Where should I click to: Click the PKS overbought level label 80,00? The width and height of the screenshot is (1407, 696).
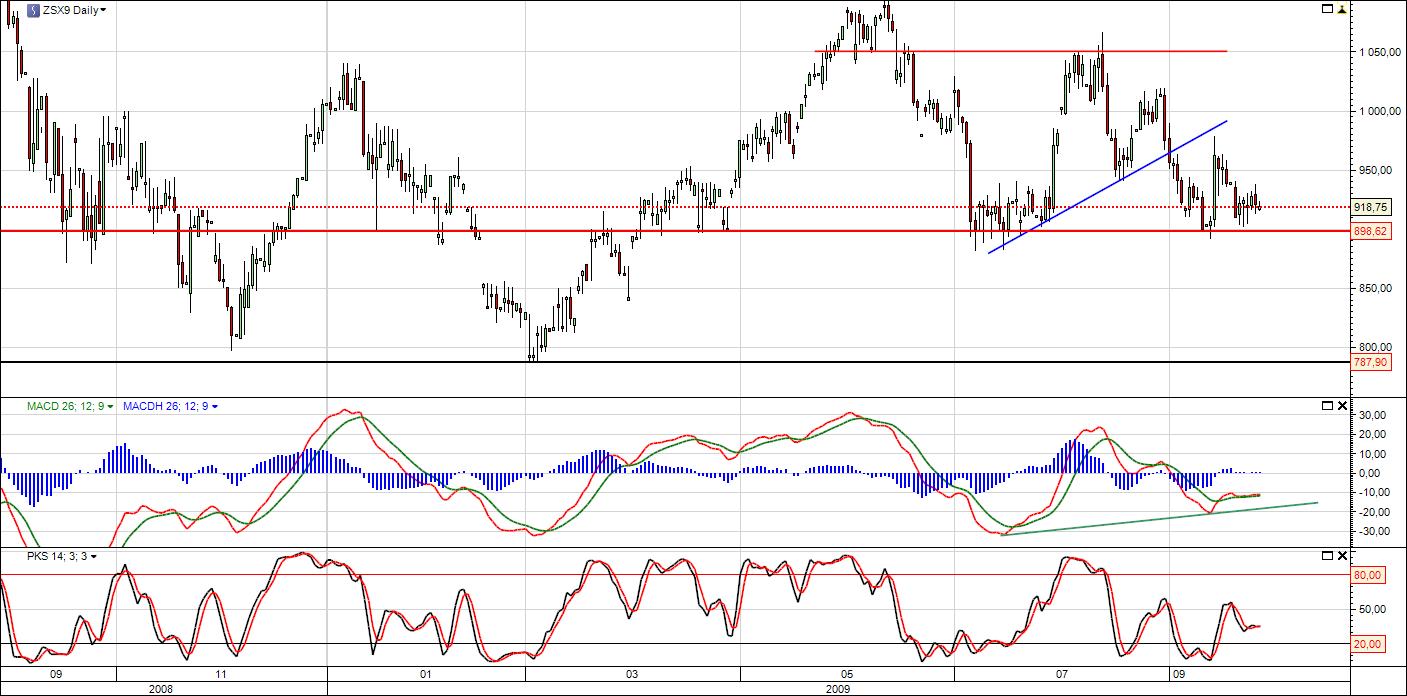point(1369,575)
